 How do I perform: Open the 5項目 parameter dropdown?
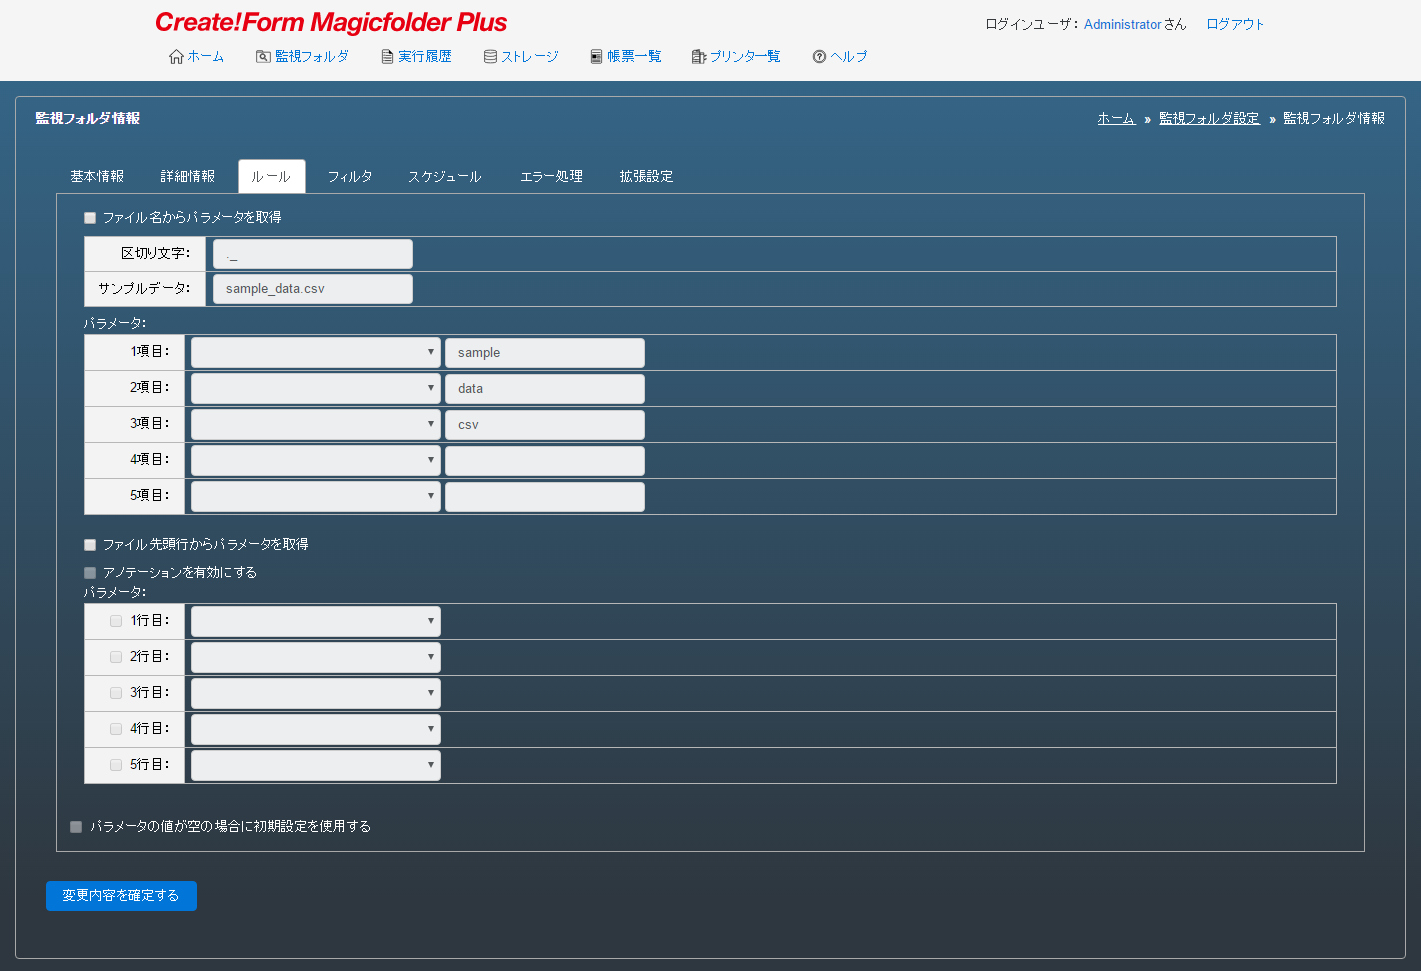[x=316, y=497]
